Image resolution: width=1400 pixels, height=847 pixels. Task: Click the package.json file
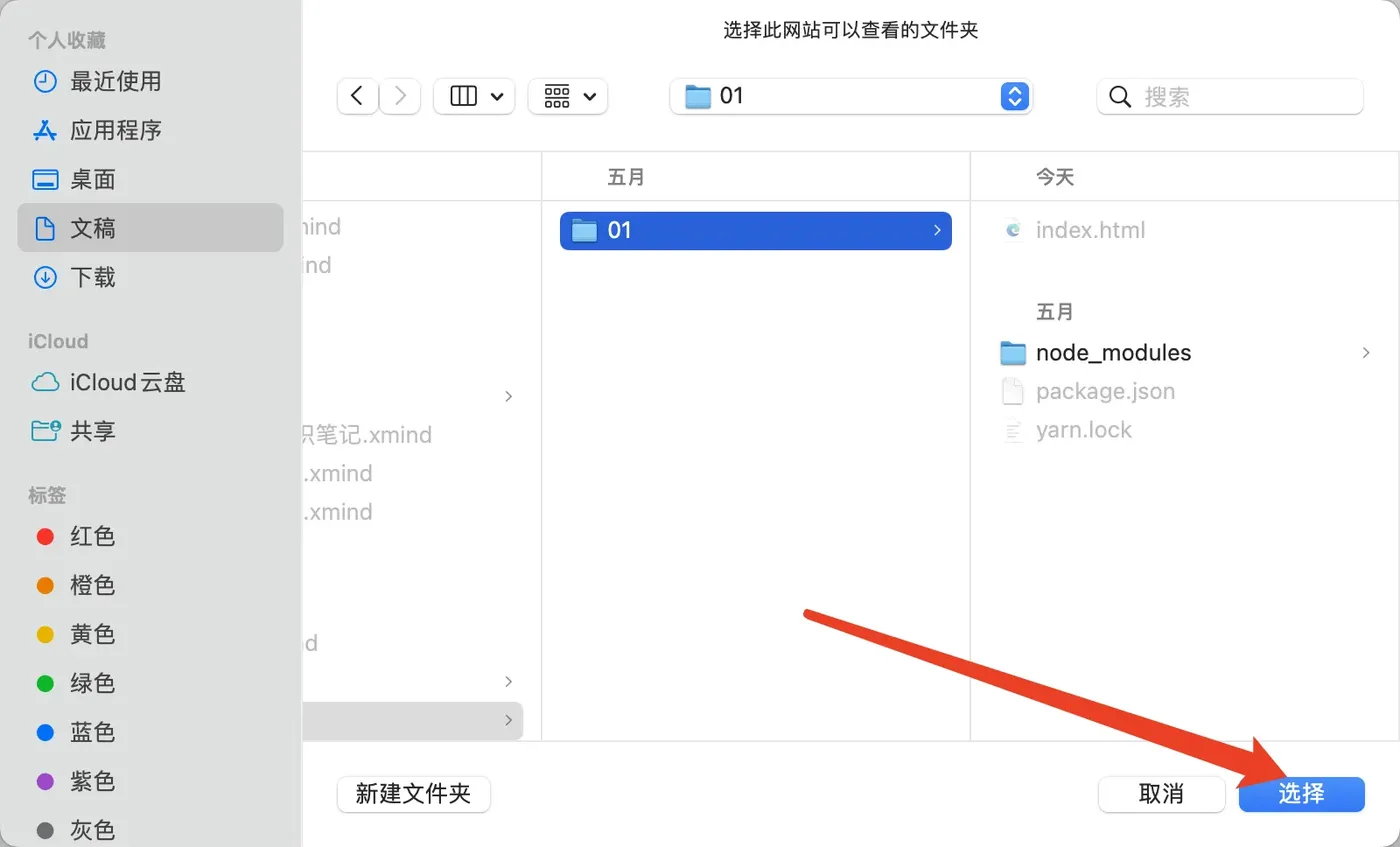1088,391
